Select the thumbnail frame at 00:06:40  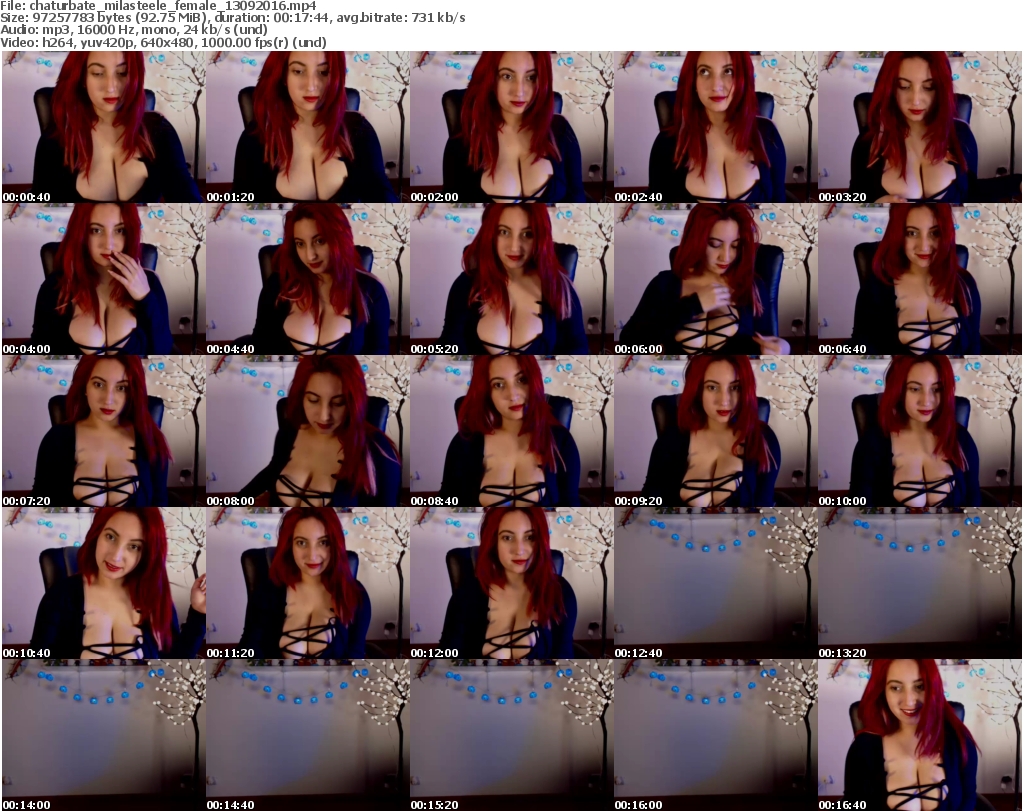[x=920, y=279]
